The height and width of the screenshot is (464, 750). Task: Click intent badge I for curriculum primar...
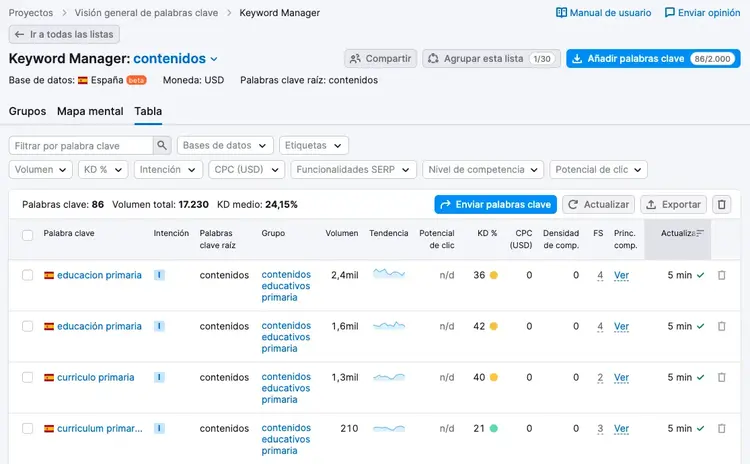159,429
